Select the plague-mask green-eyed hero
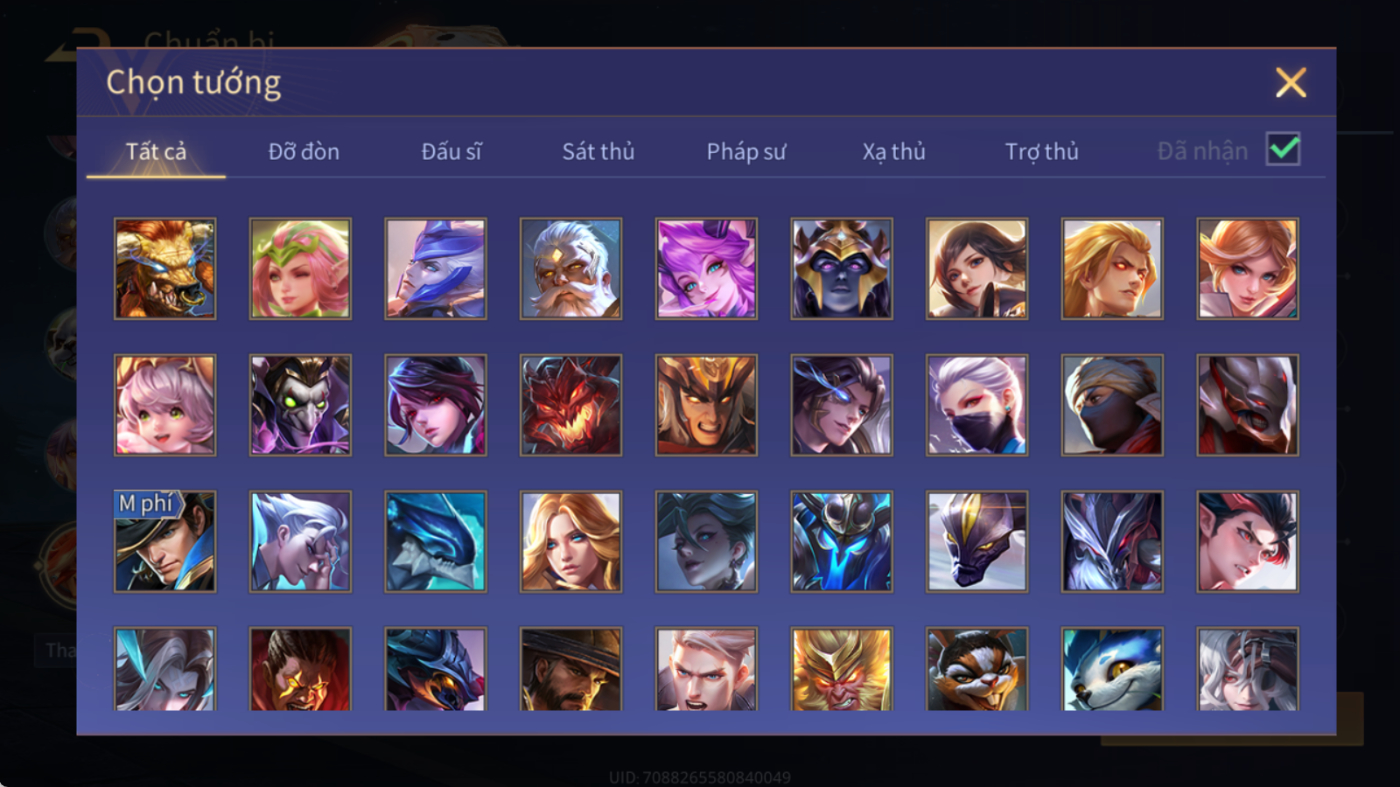This screenshot has height=787, width=1400. pyautogui.click(x=300, y=405)
